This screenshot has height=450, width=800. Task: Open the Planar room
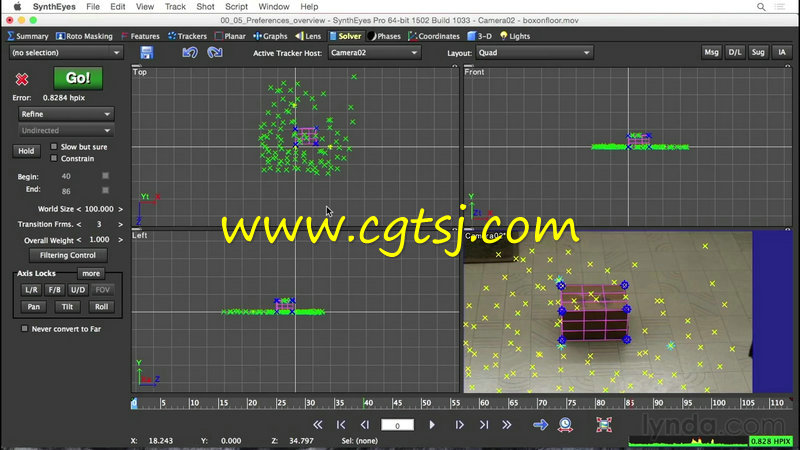230,36
